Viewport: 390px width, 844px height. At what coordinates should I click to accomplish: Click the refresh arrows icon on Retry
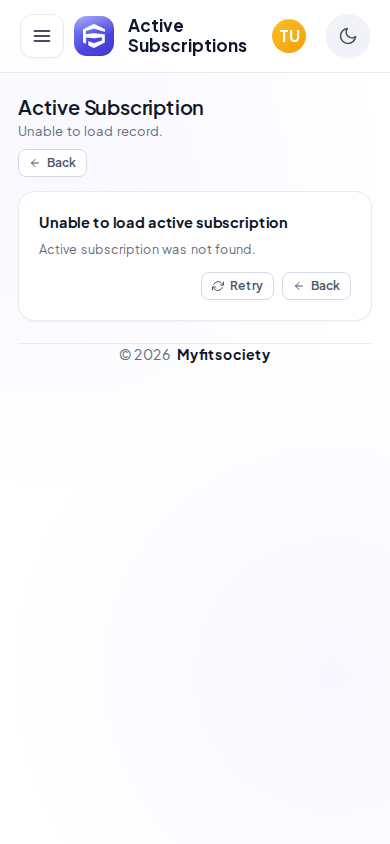click(218, 286)
